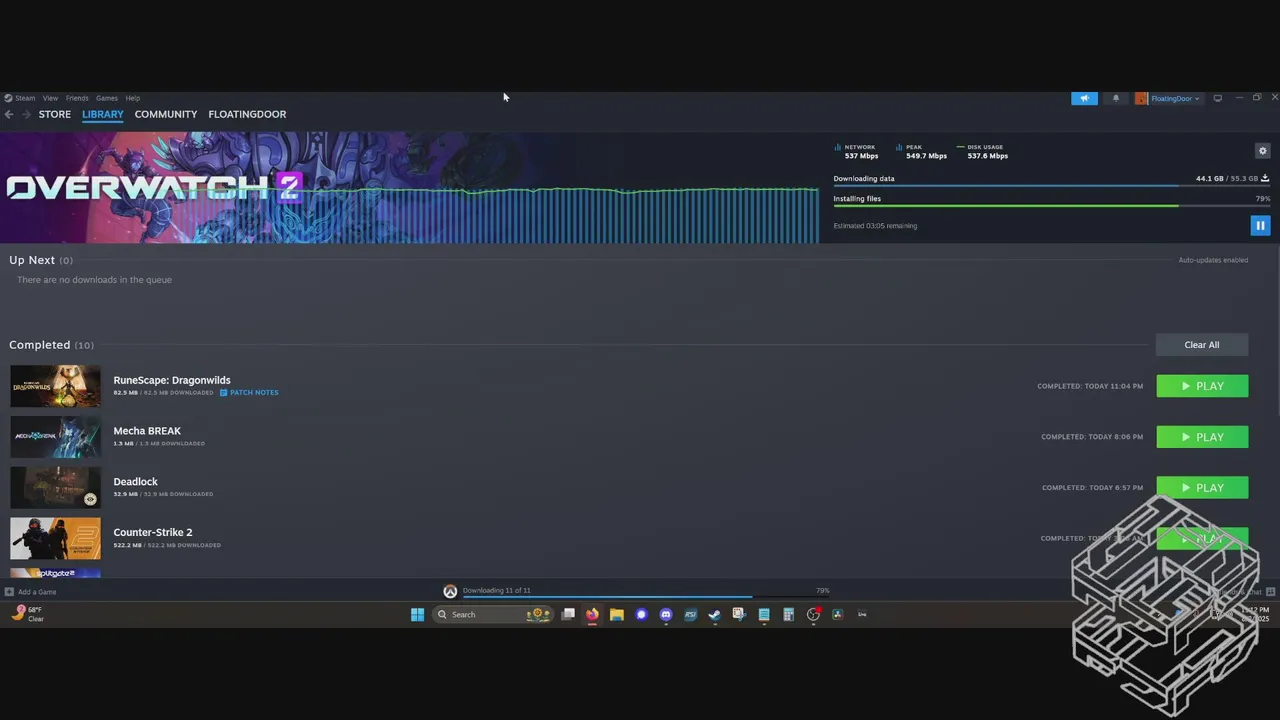Open the Help menu
This screenshot has width=1280, height=720.
(133, 98)
